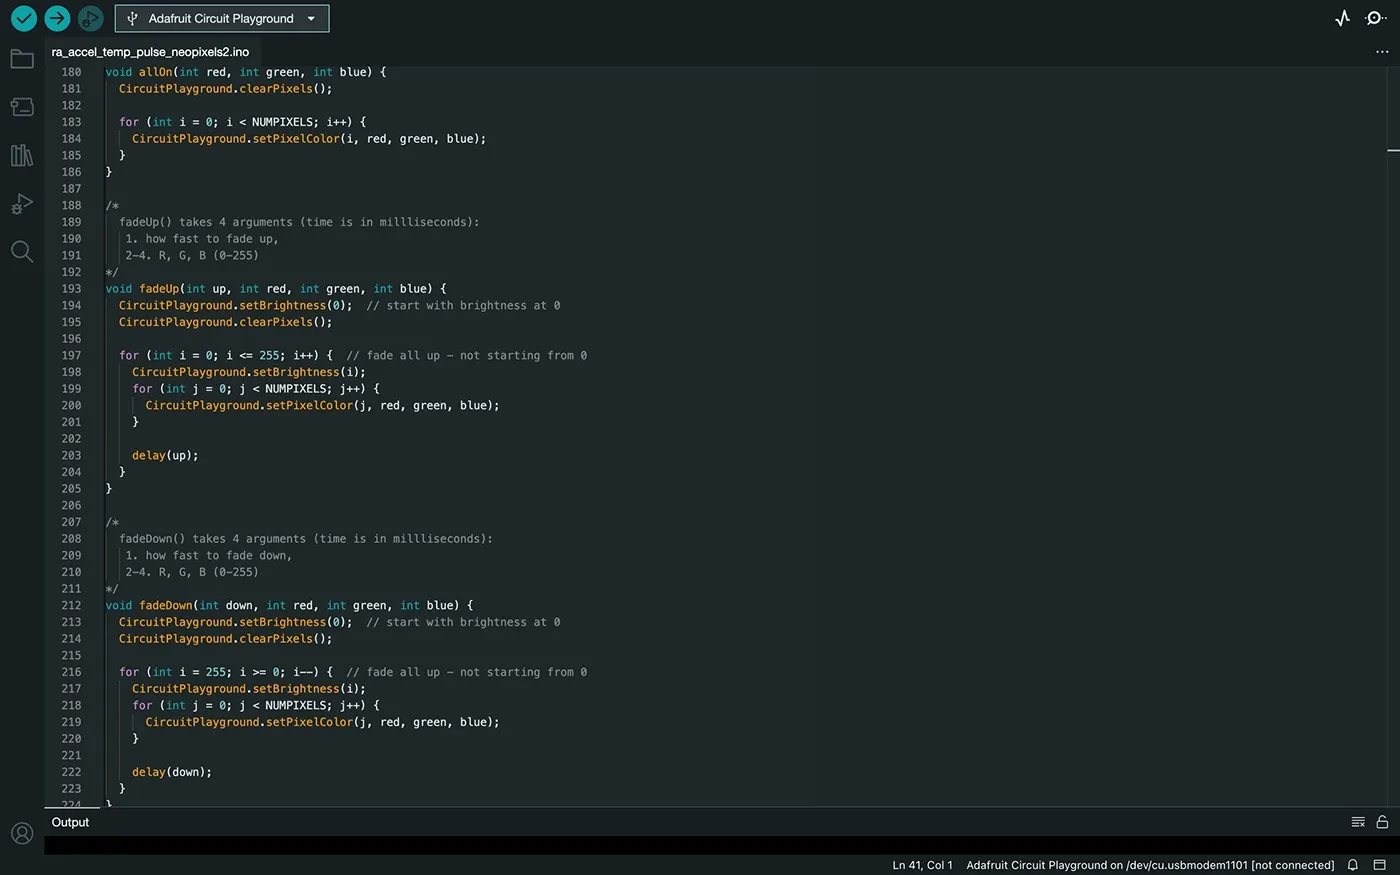Click the Output panel label
Screen dimensions: 1400x875
tap(70, 822)
